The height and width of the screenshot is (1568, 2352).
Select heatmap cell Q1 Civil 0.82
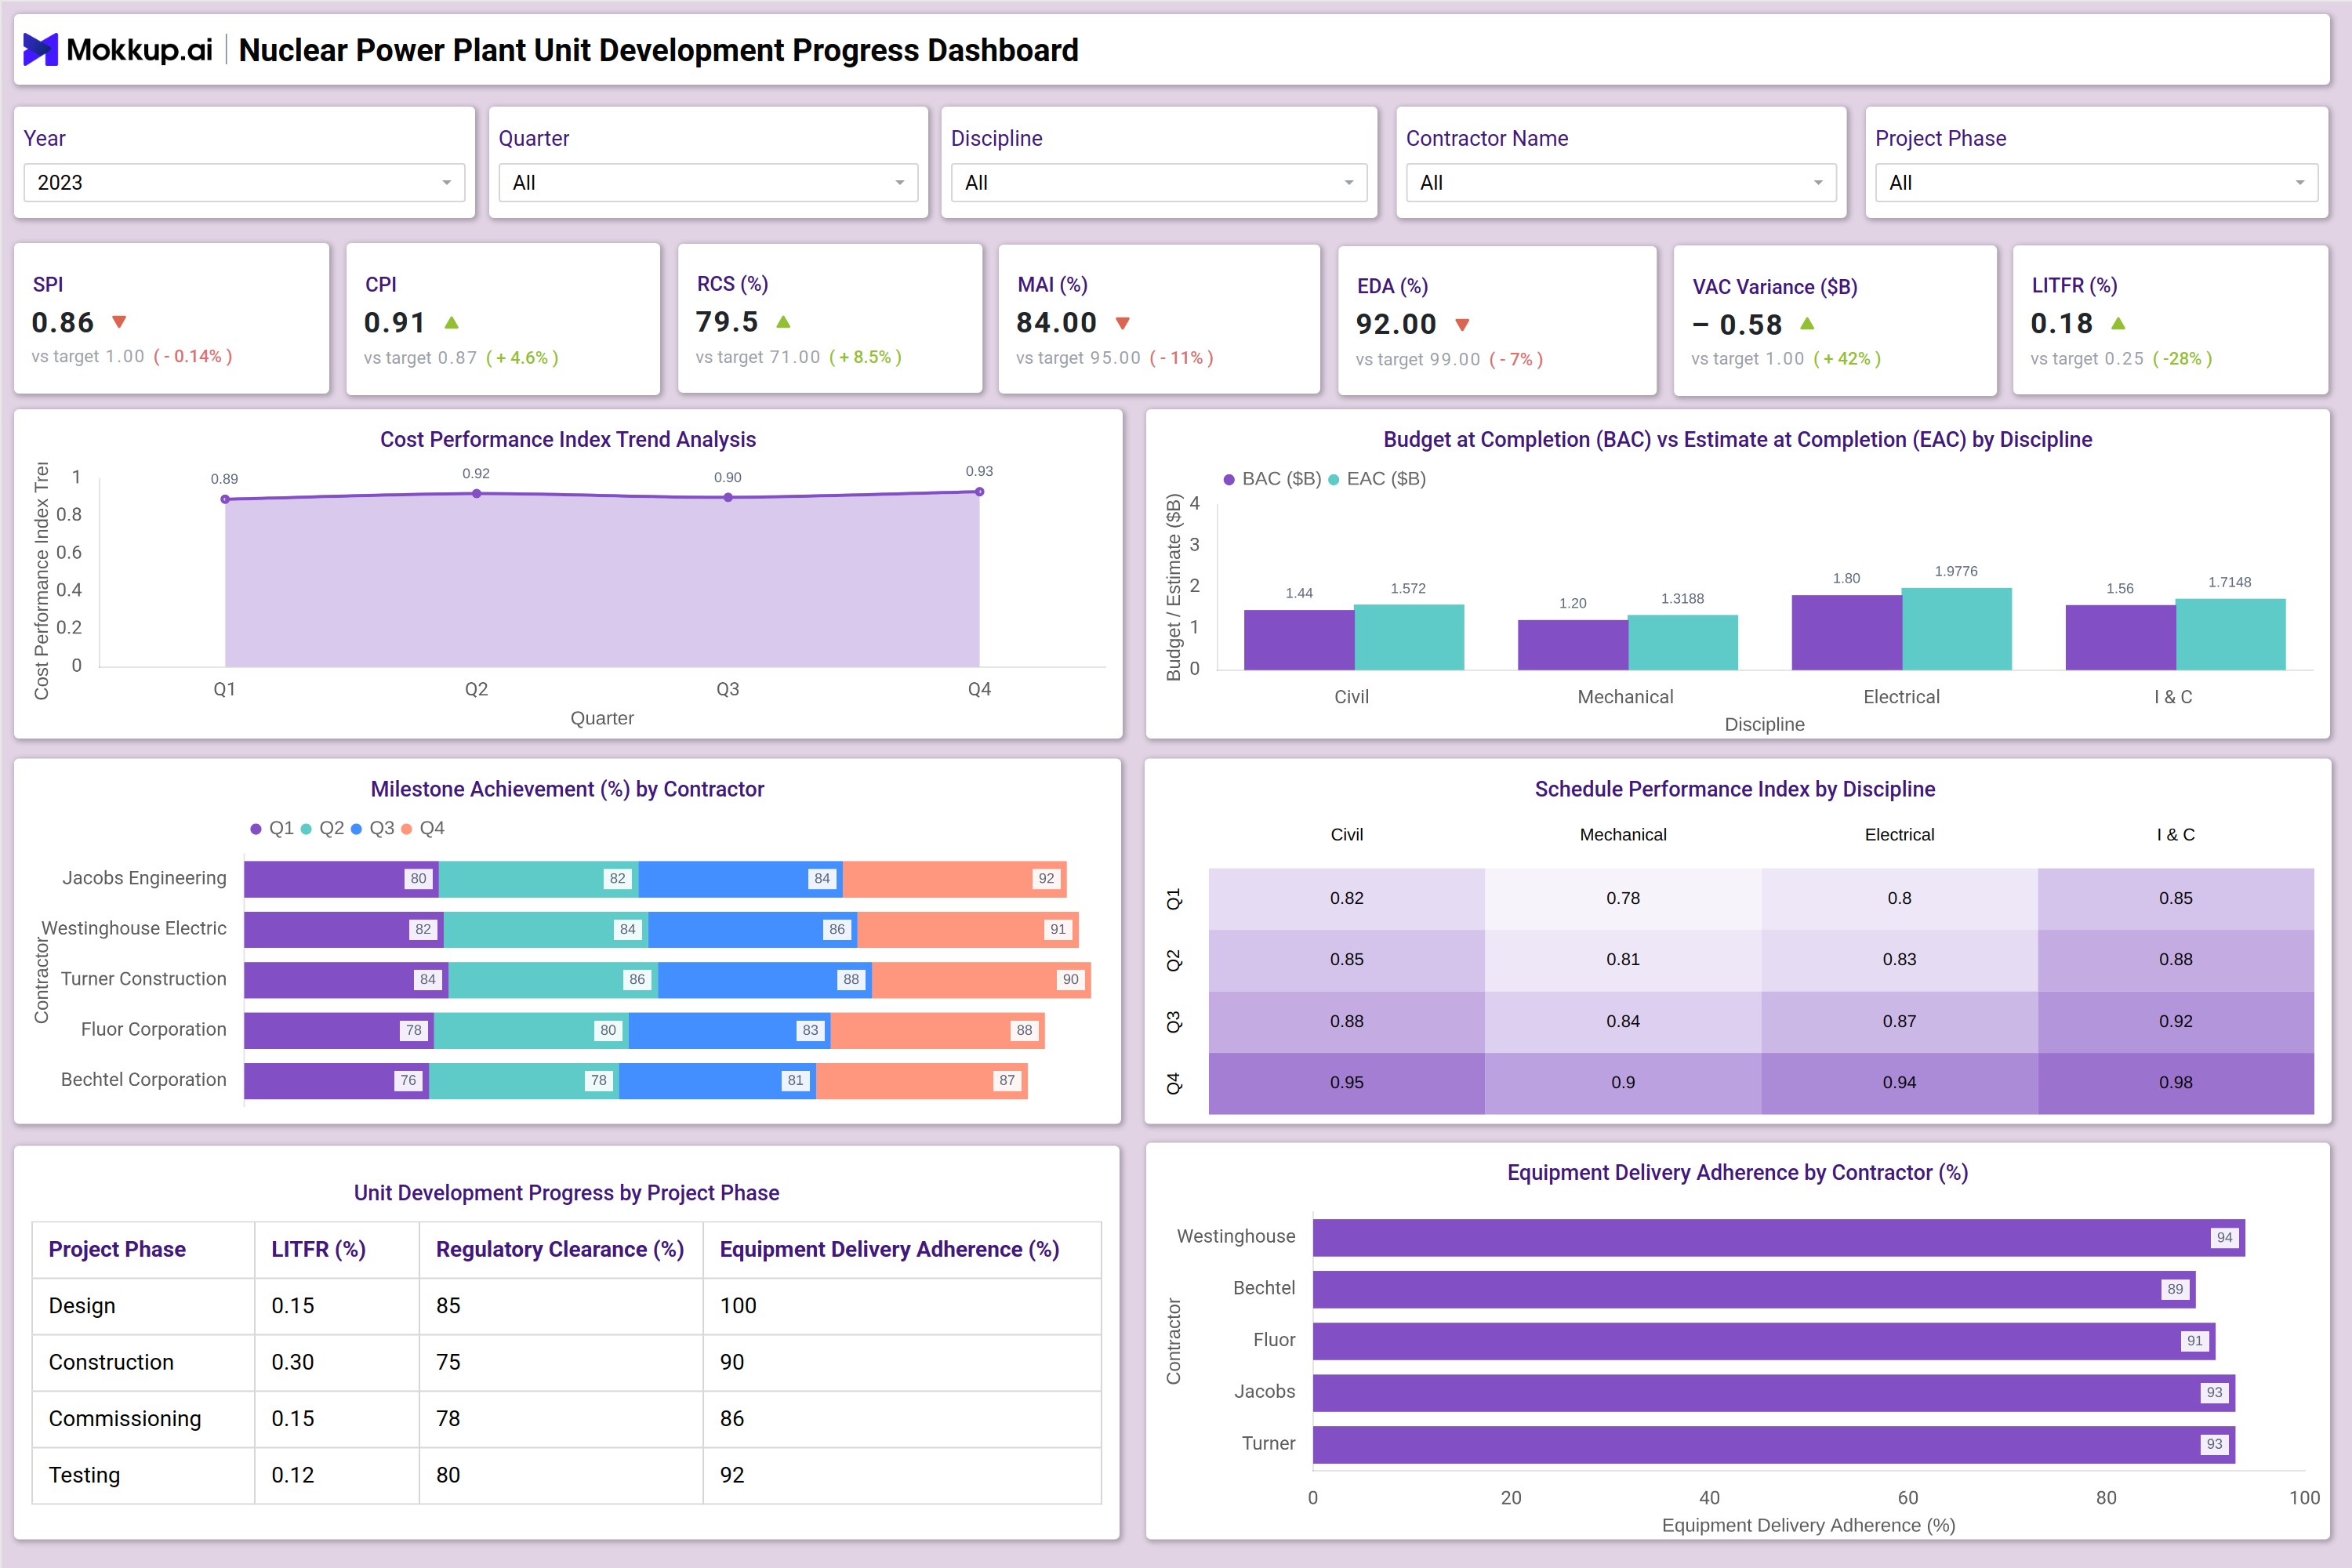point(1346,898)
